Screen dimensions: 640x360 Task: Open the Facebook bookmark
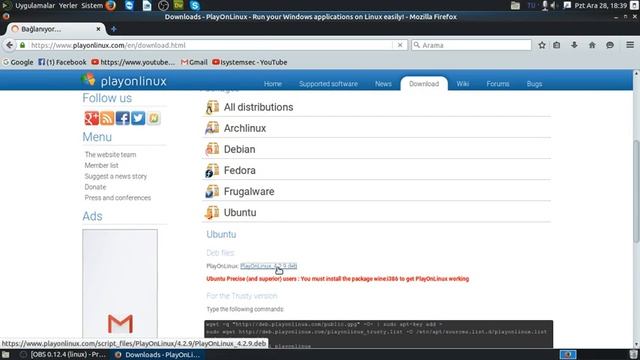point(62,62)
